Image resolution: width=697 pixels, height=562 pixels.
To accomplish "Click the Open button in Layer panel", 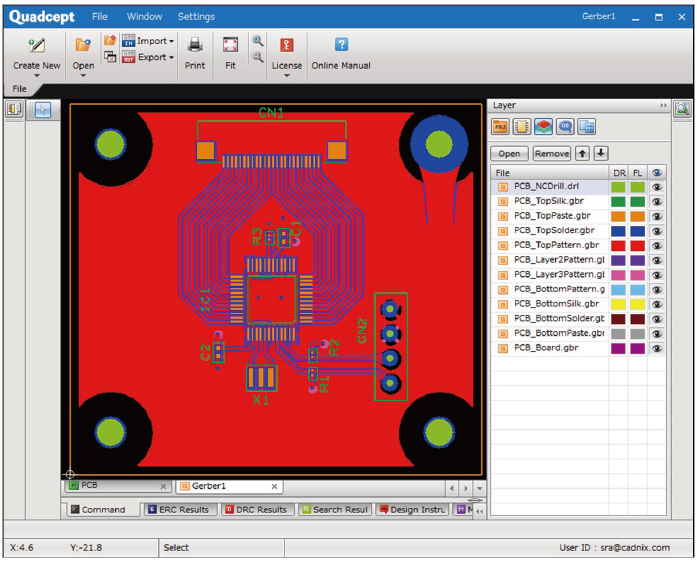I will [x=509, y=154].
